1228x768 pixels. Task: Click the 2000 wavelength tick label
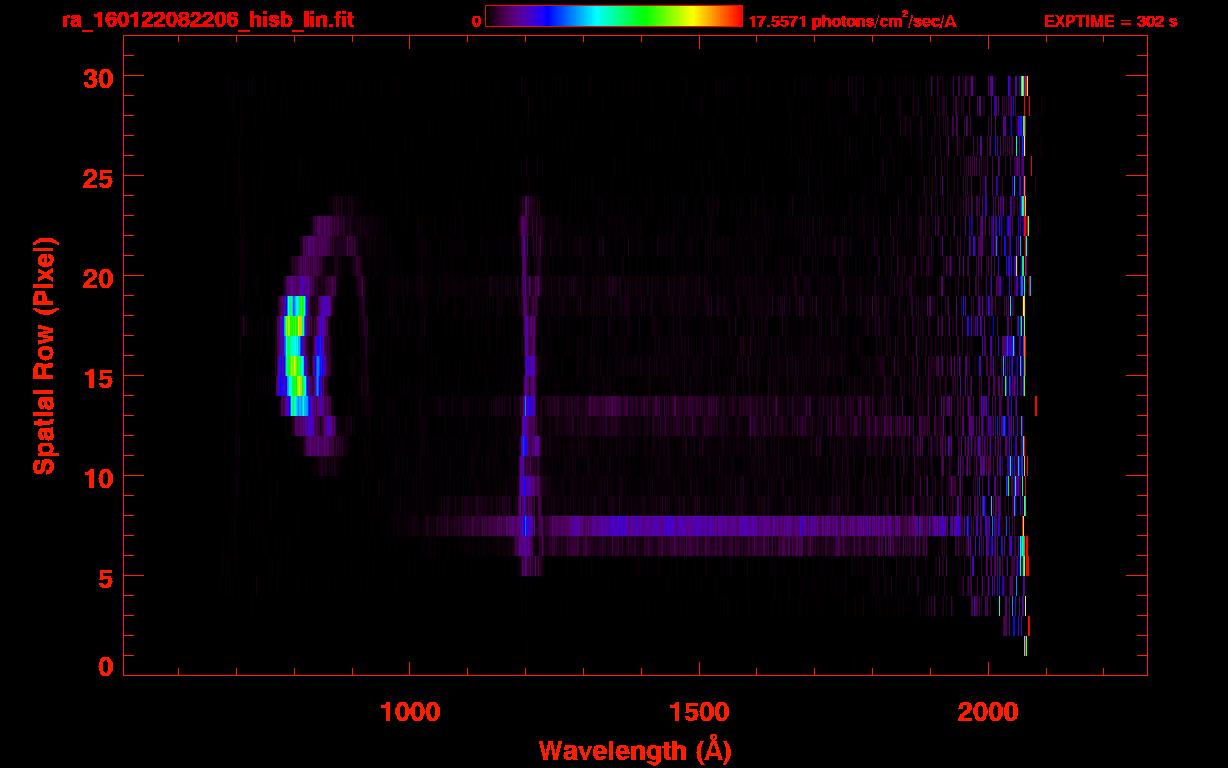click(x=988, y=712)
